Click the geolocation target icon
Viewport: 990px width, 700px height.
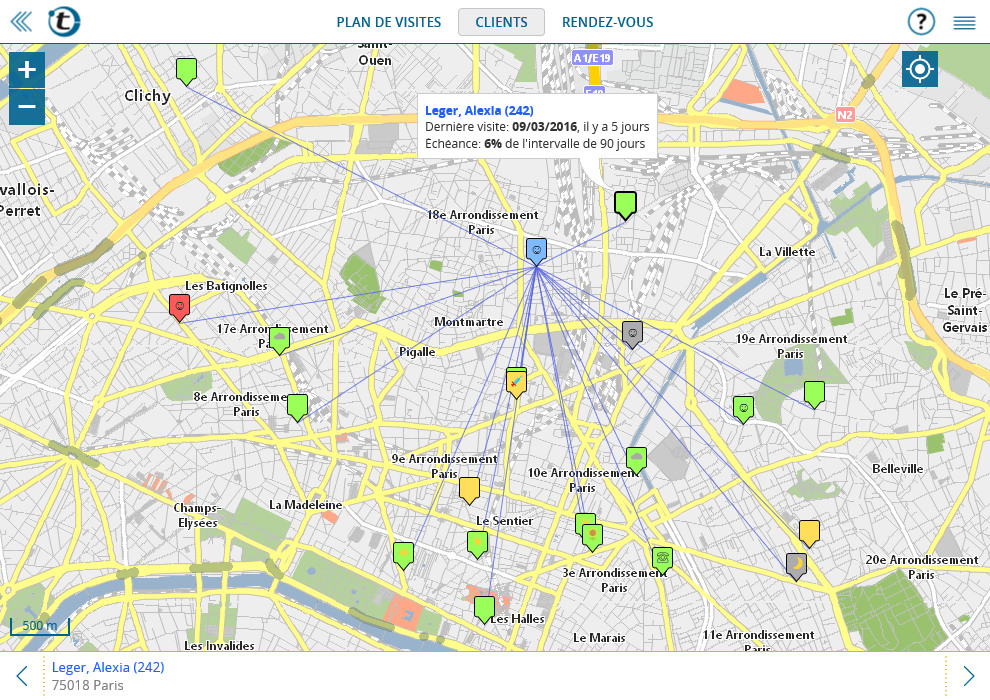(919, 69)
